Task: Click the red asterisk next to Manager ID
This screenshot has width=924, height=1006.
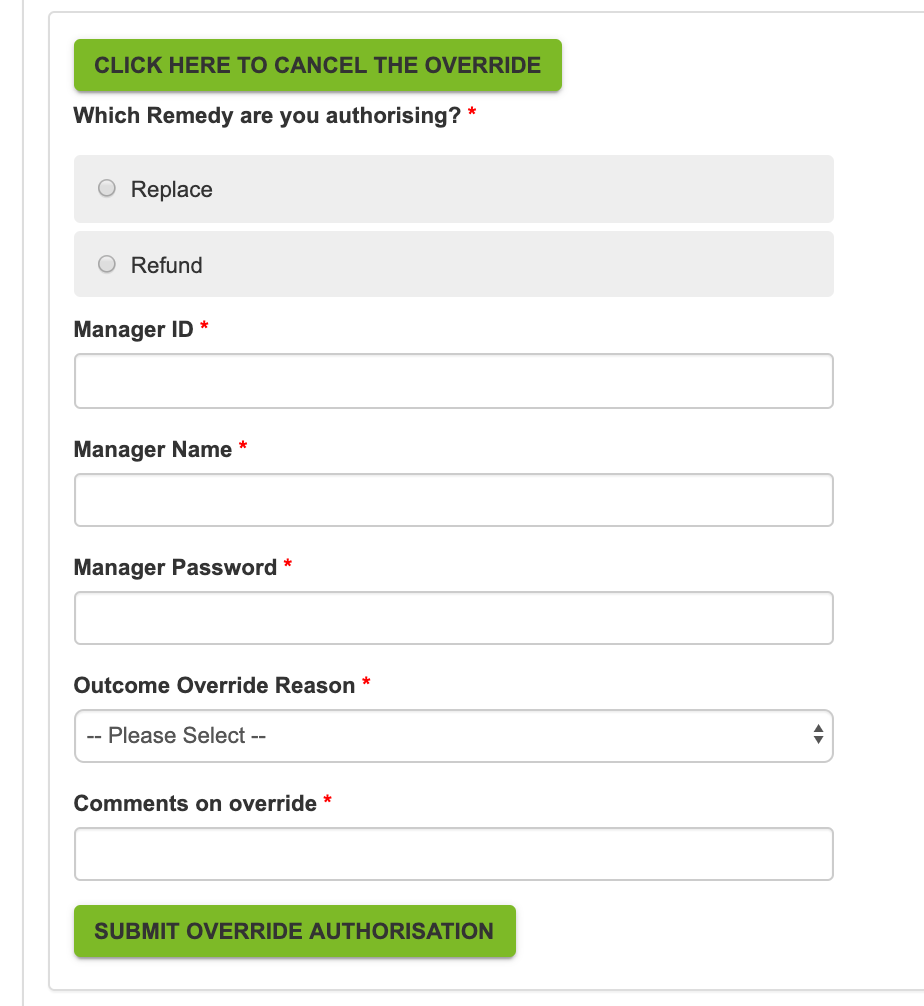Action: pyautogui.click(x=204, y=325)
